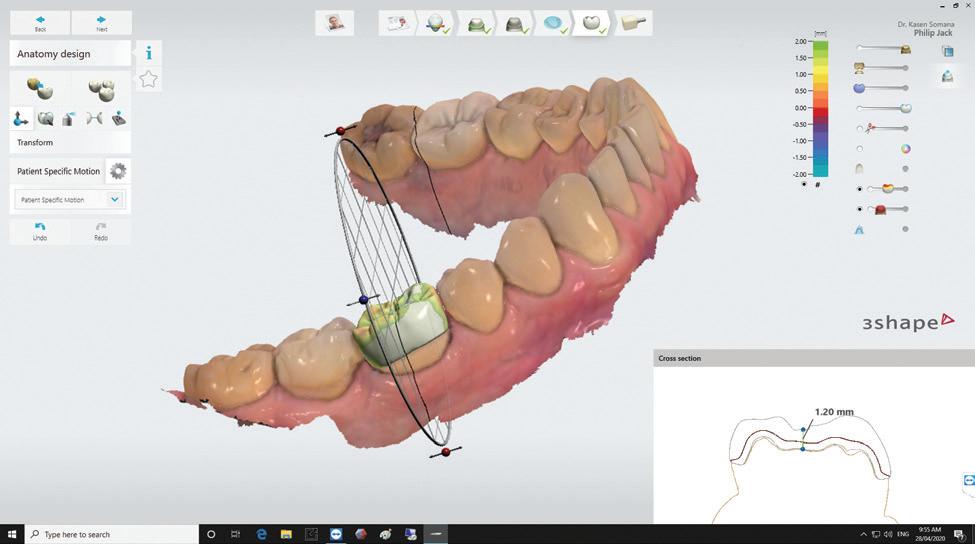
Task: Click the Cross section panel header
Action: 814,358
